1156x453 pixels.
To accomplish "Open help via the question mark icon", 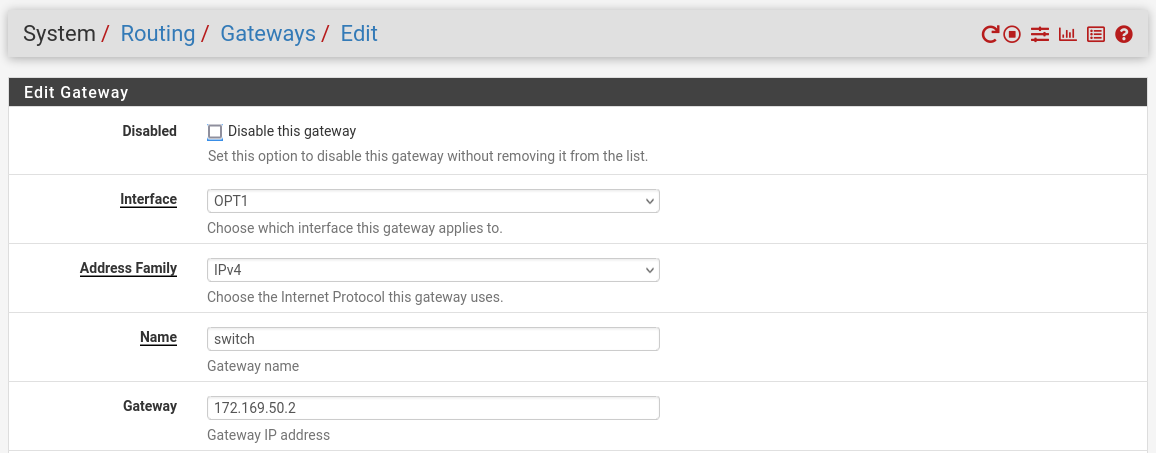I will [1124, 34].
